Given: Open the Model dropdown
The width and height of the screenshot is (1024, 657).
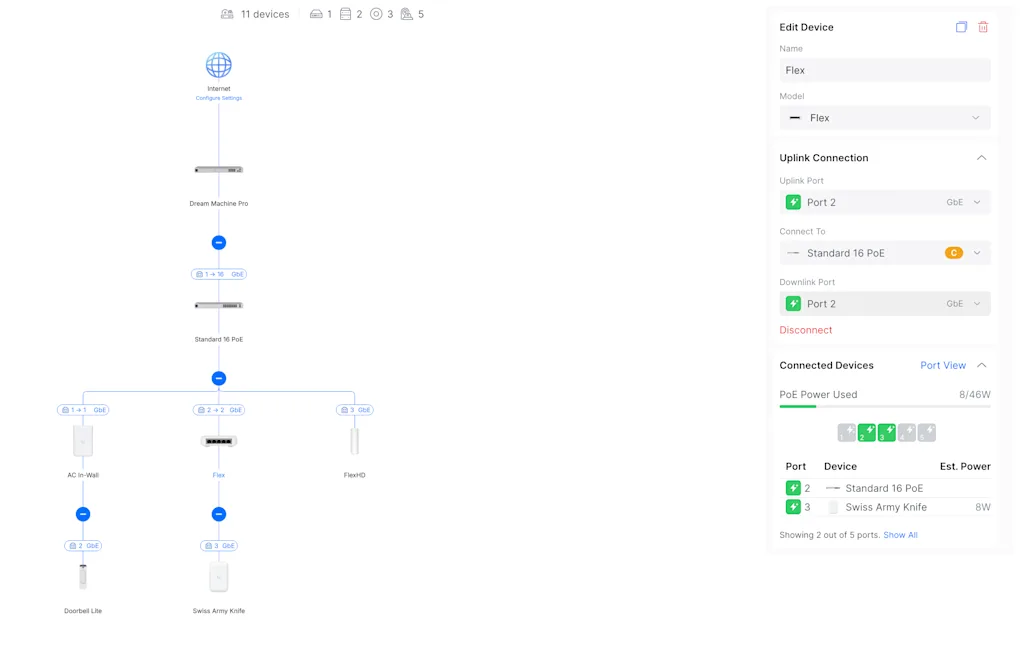Looking at the screenshot, I should click(x=885, y=118).
